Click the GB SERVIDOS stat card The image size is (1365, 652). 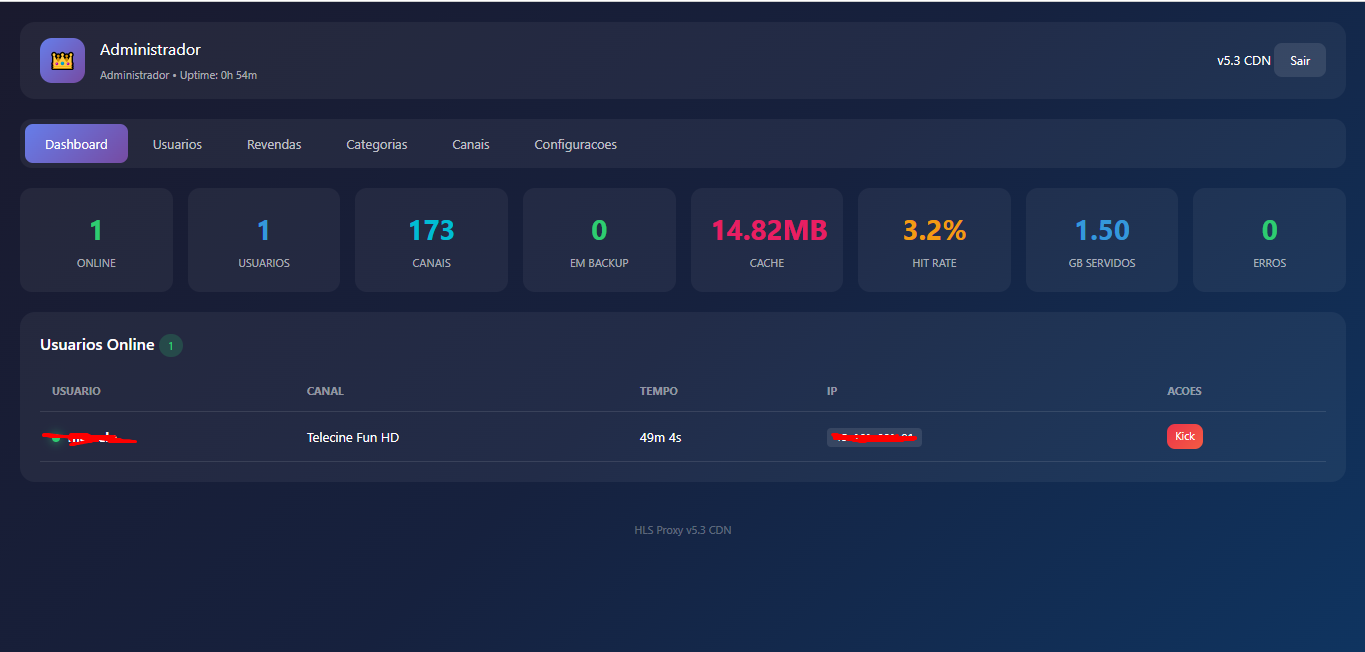pyautogui.click(x=1101, y=240)
